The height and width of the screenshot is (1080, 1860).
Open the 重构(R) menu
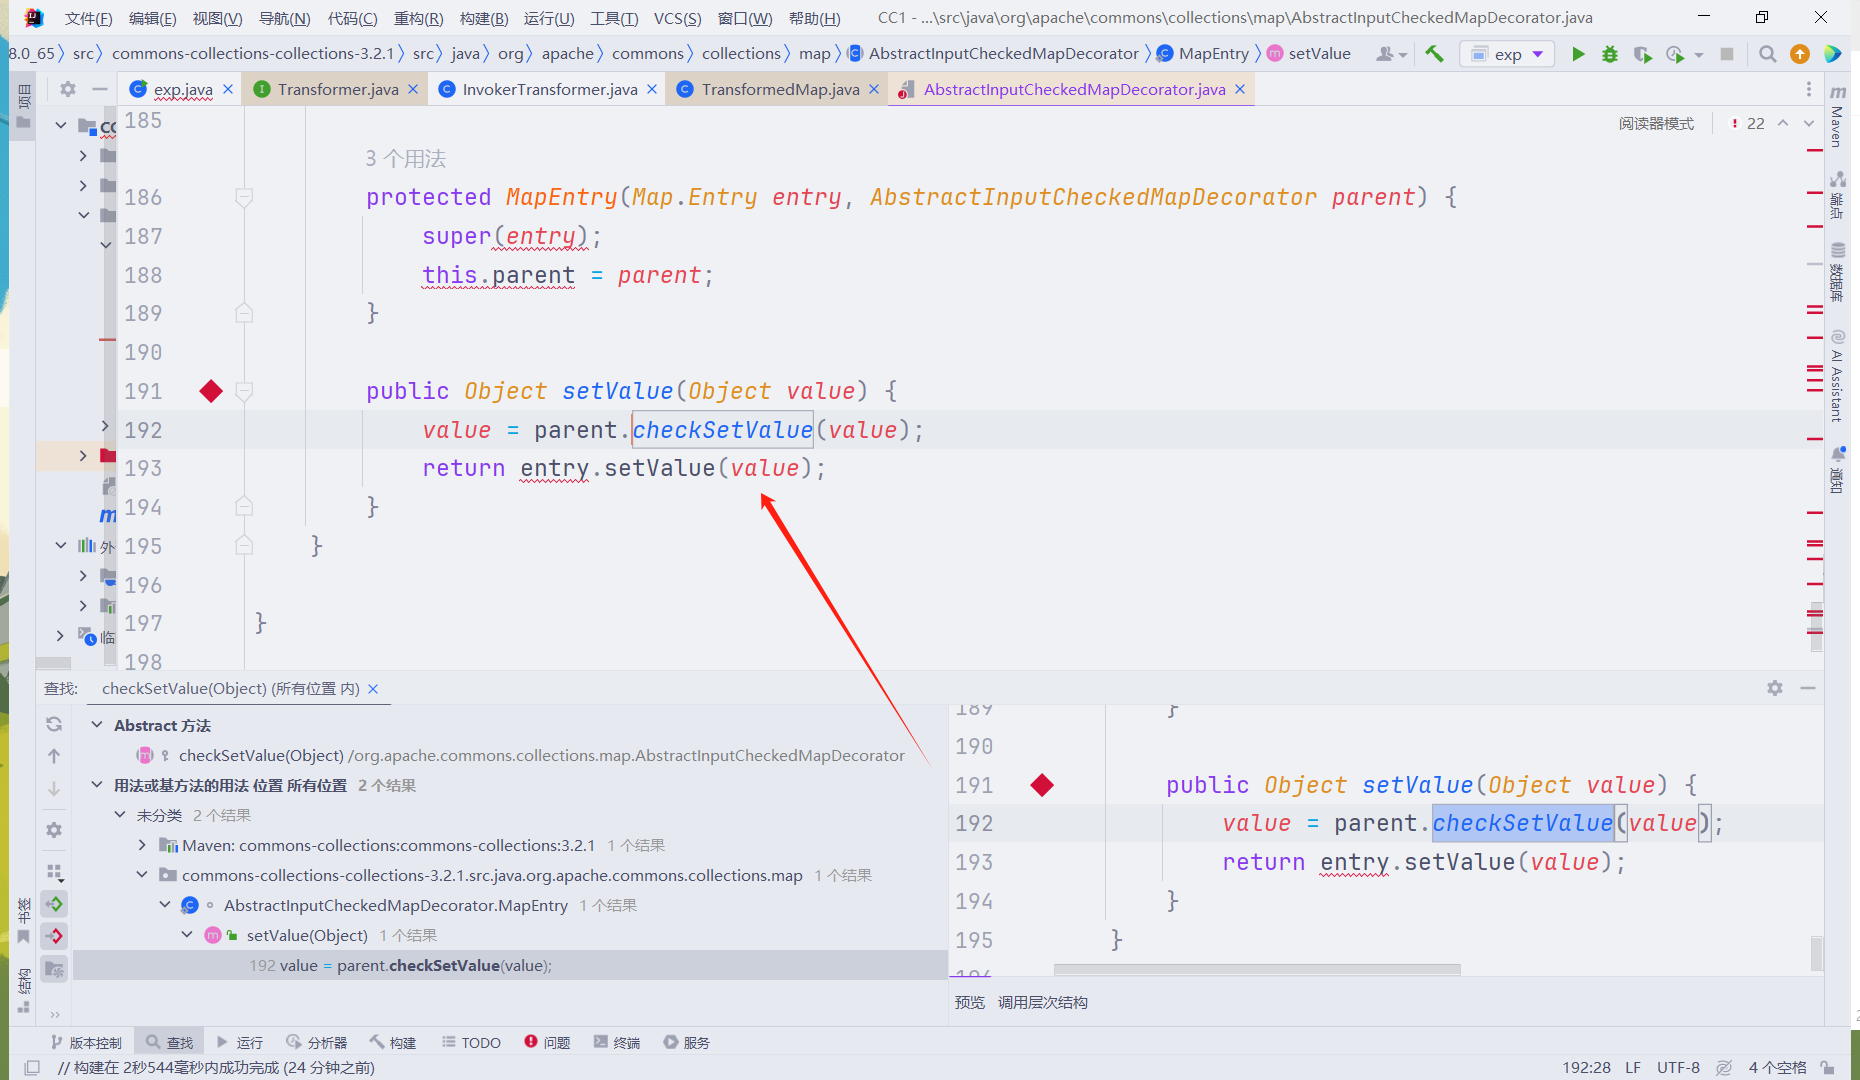coord(418,18)
